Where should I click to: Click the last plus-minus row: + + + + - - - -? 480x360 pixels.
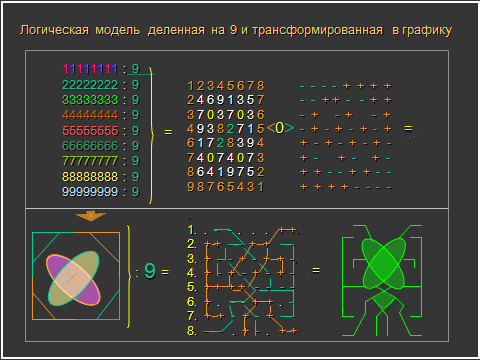tap(346, 187)
